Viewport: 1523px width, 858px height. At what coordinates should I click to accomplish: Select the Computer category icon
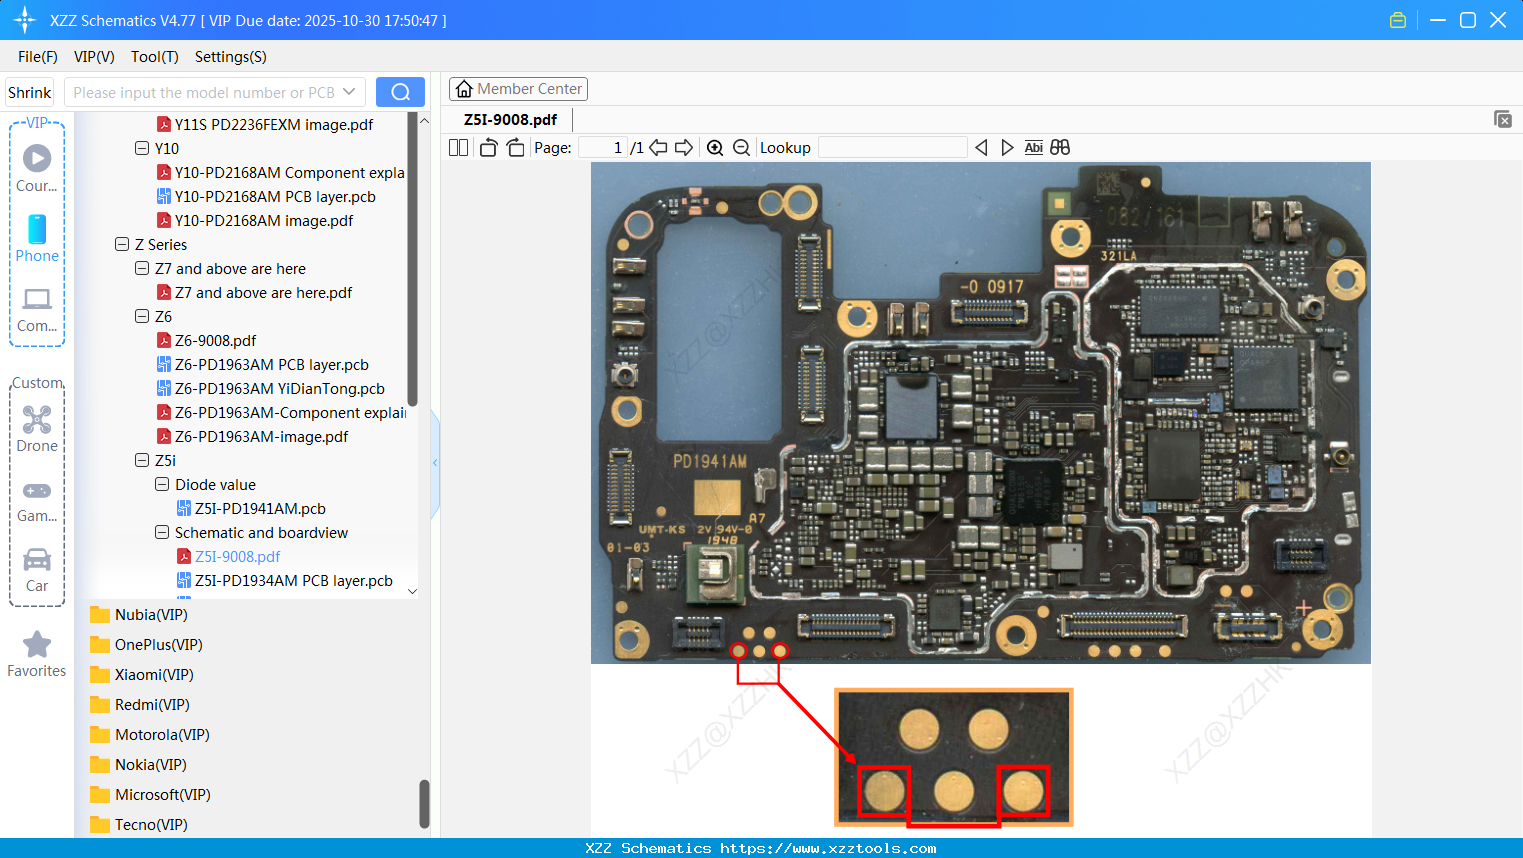pos(37,309)
